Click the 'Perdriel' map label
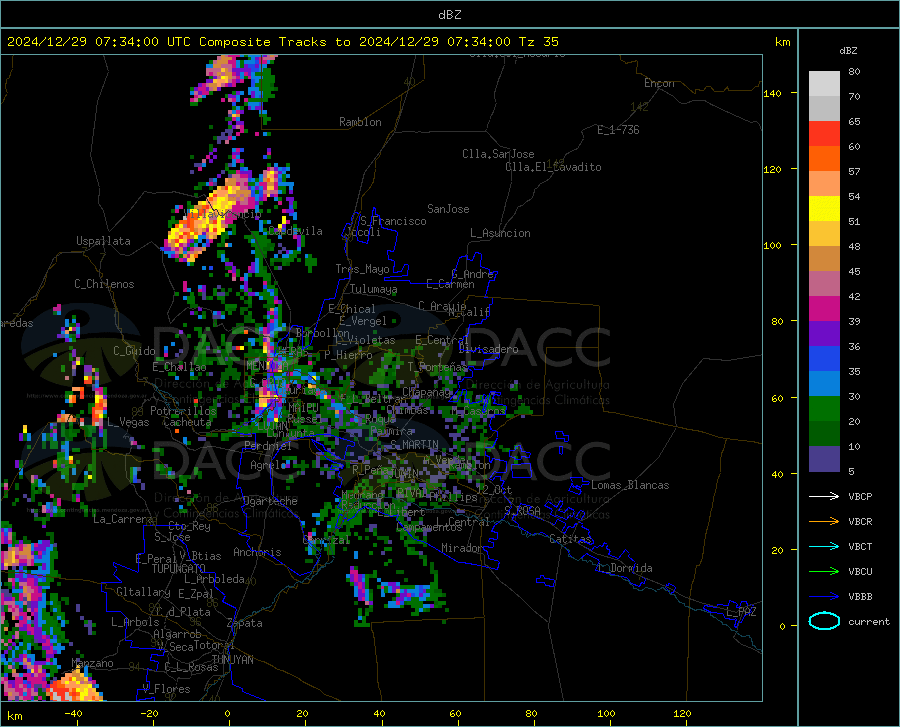 pyautogui.click(x=268, y=446)
